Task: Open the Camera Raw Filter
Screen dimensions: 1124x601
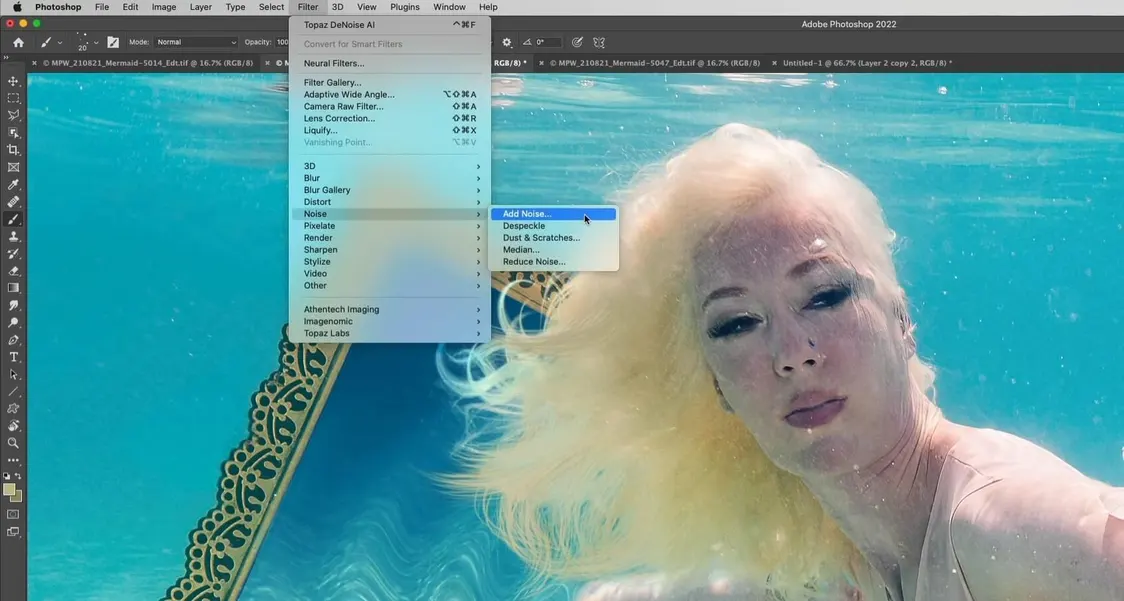Action: click(x=391, y=106)
